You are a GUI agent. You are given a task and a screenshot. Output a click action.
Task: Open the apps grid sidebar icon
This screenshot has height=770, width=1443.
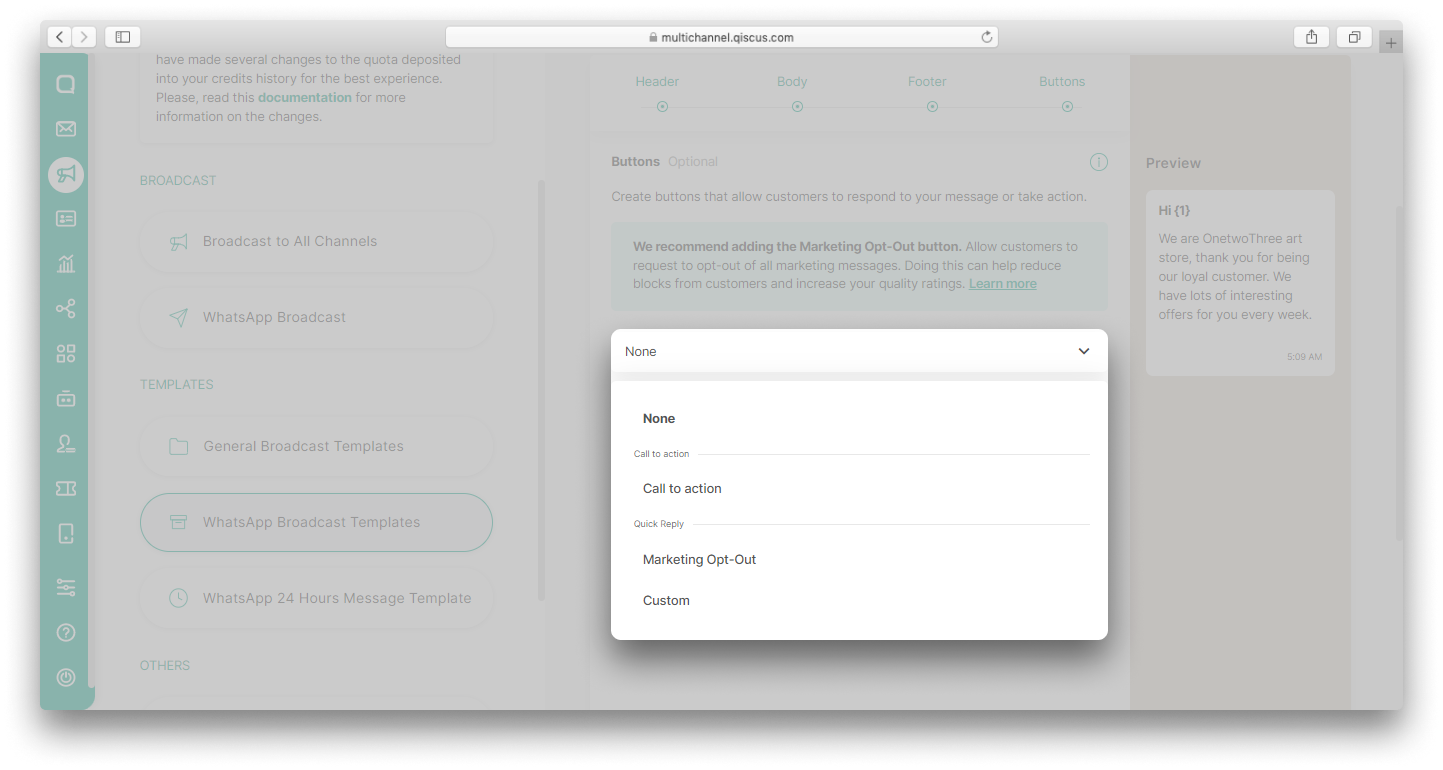66,353
